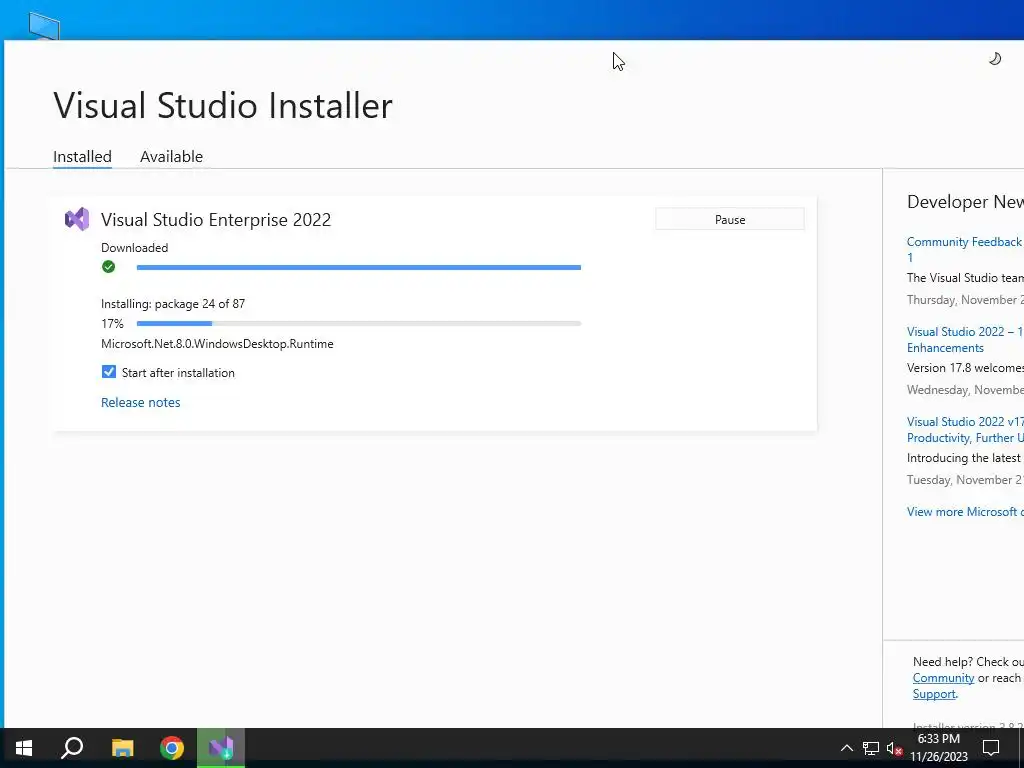This screenshot has width=1024, height=768.
Task: Open Visual Studio 2022 Productivity article
Action: [965, 430]
